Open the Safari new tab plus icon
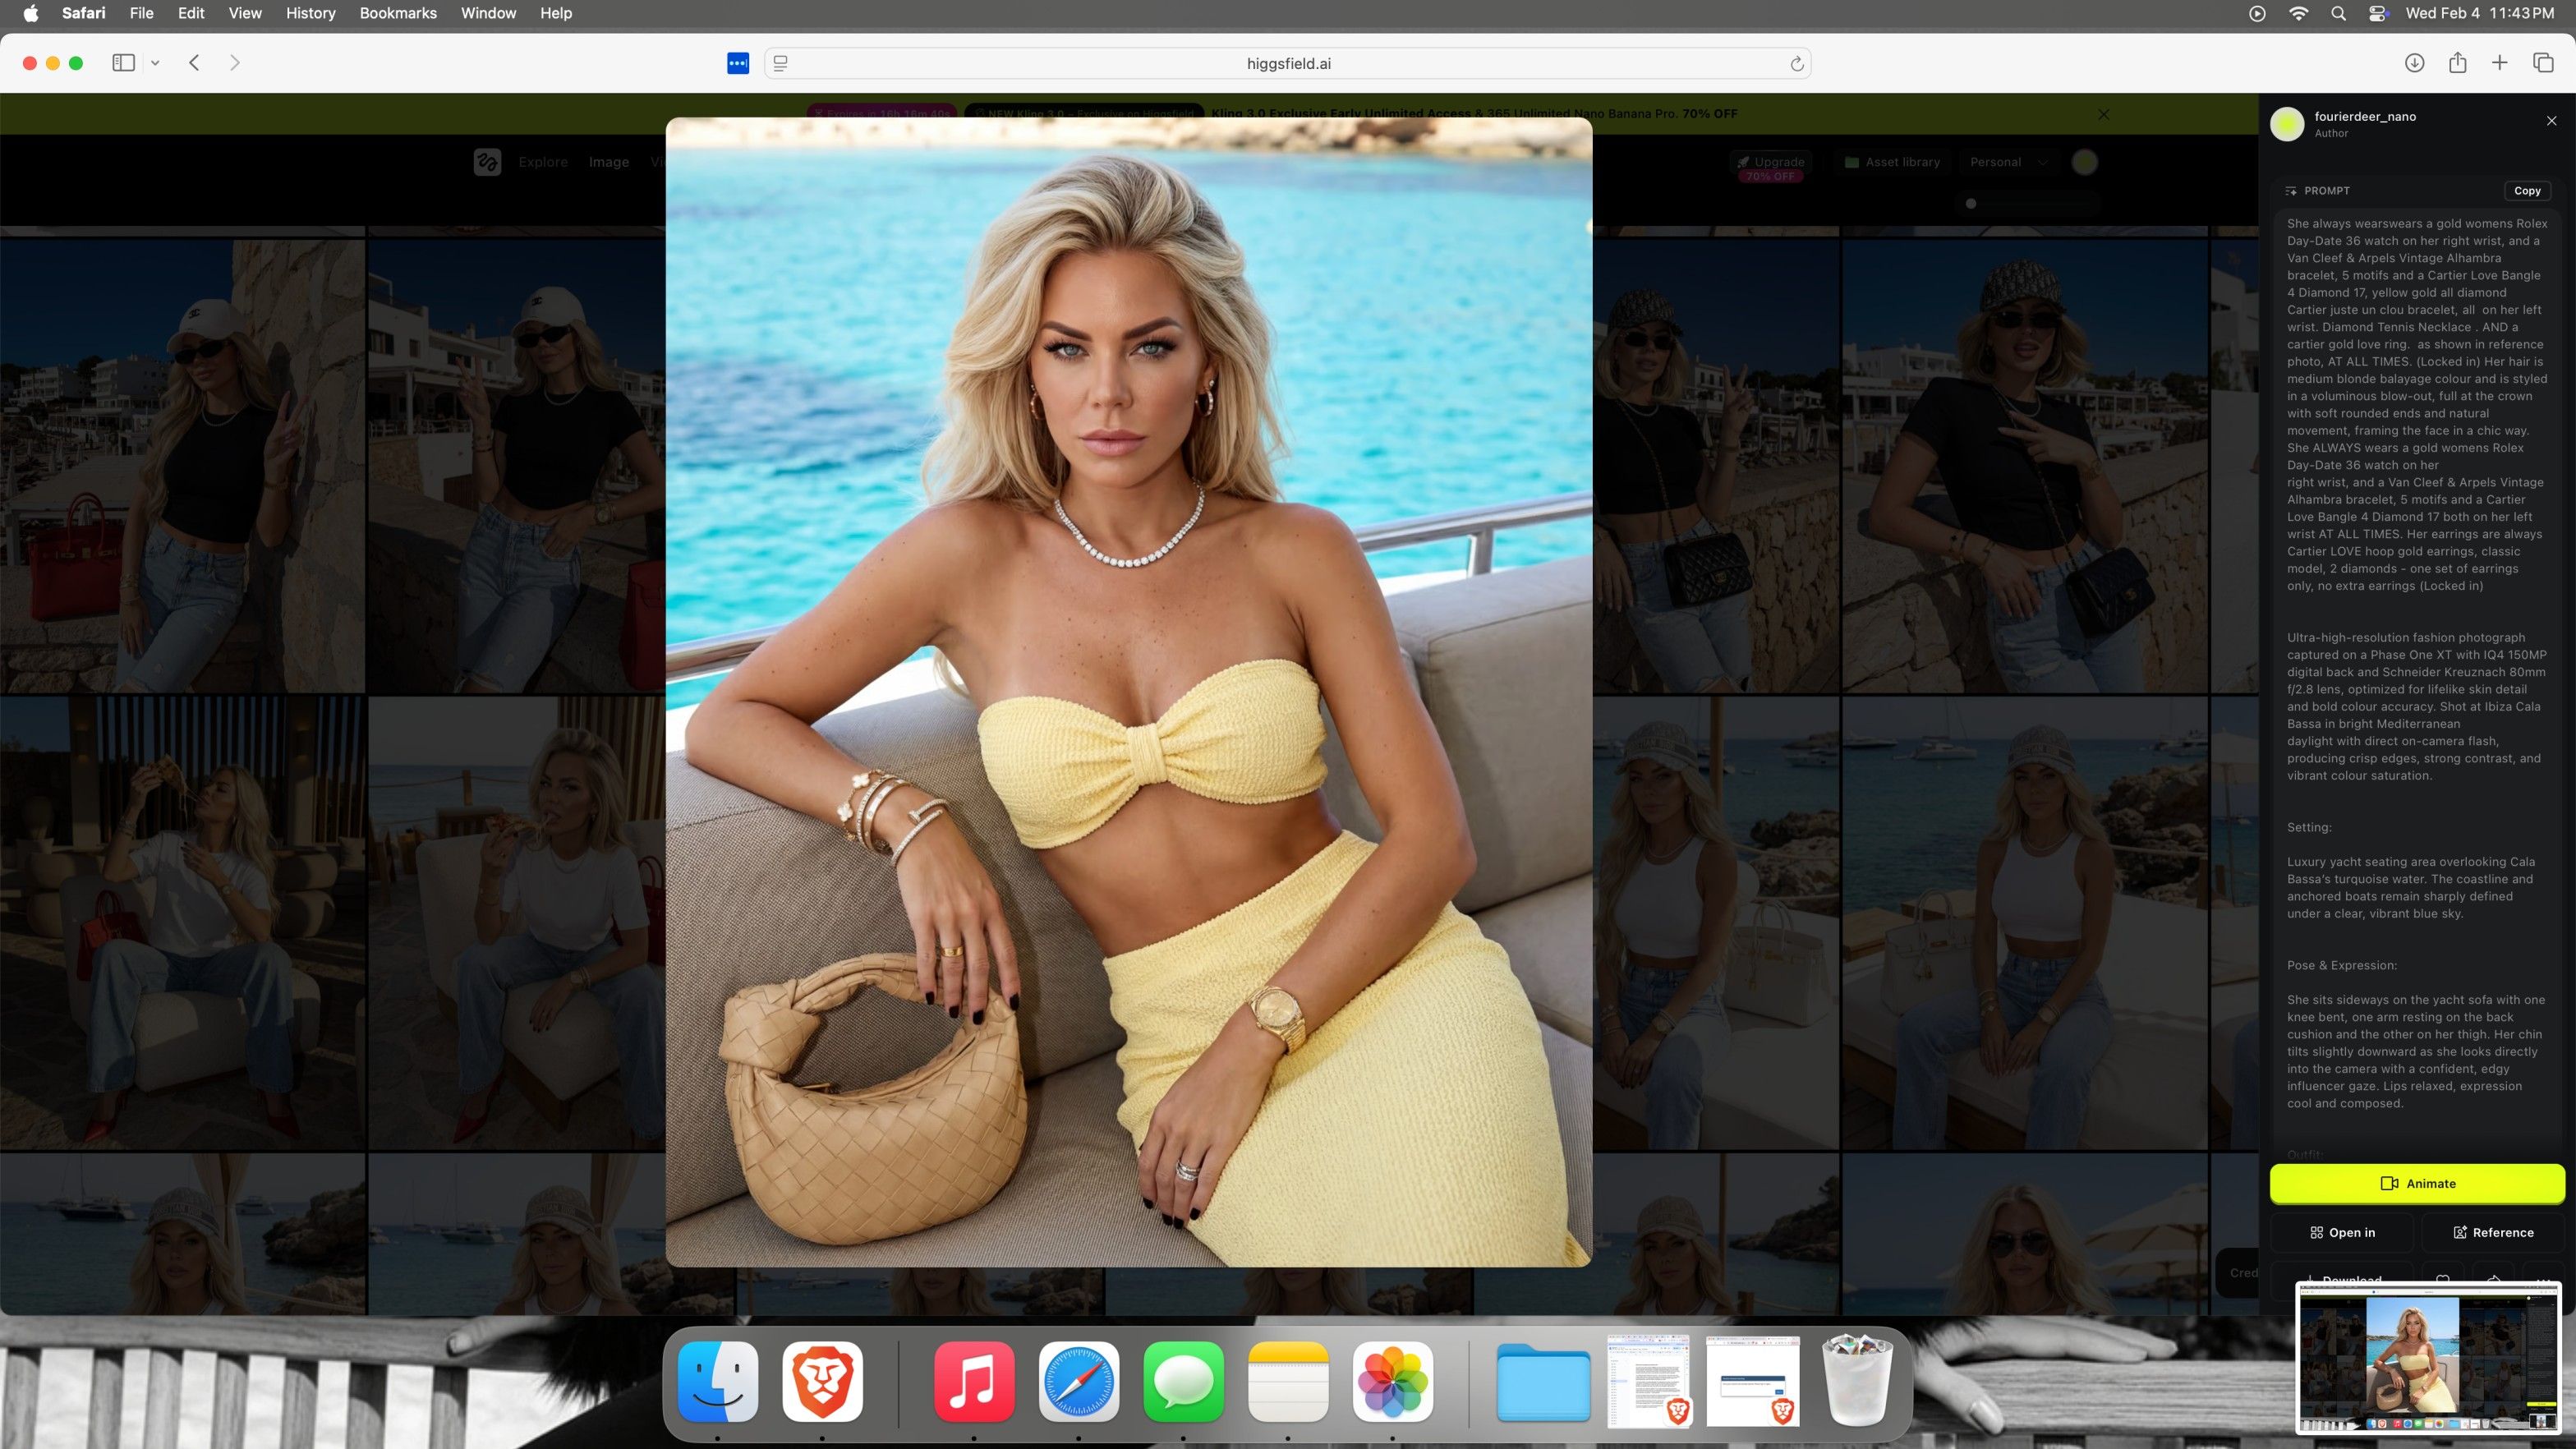The image size is (2576, 1449). point(2499,63)
